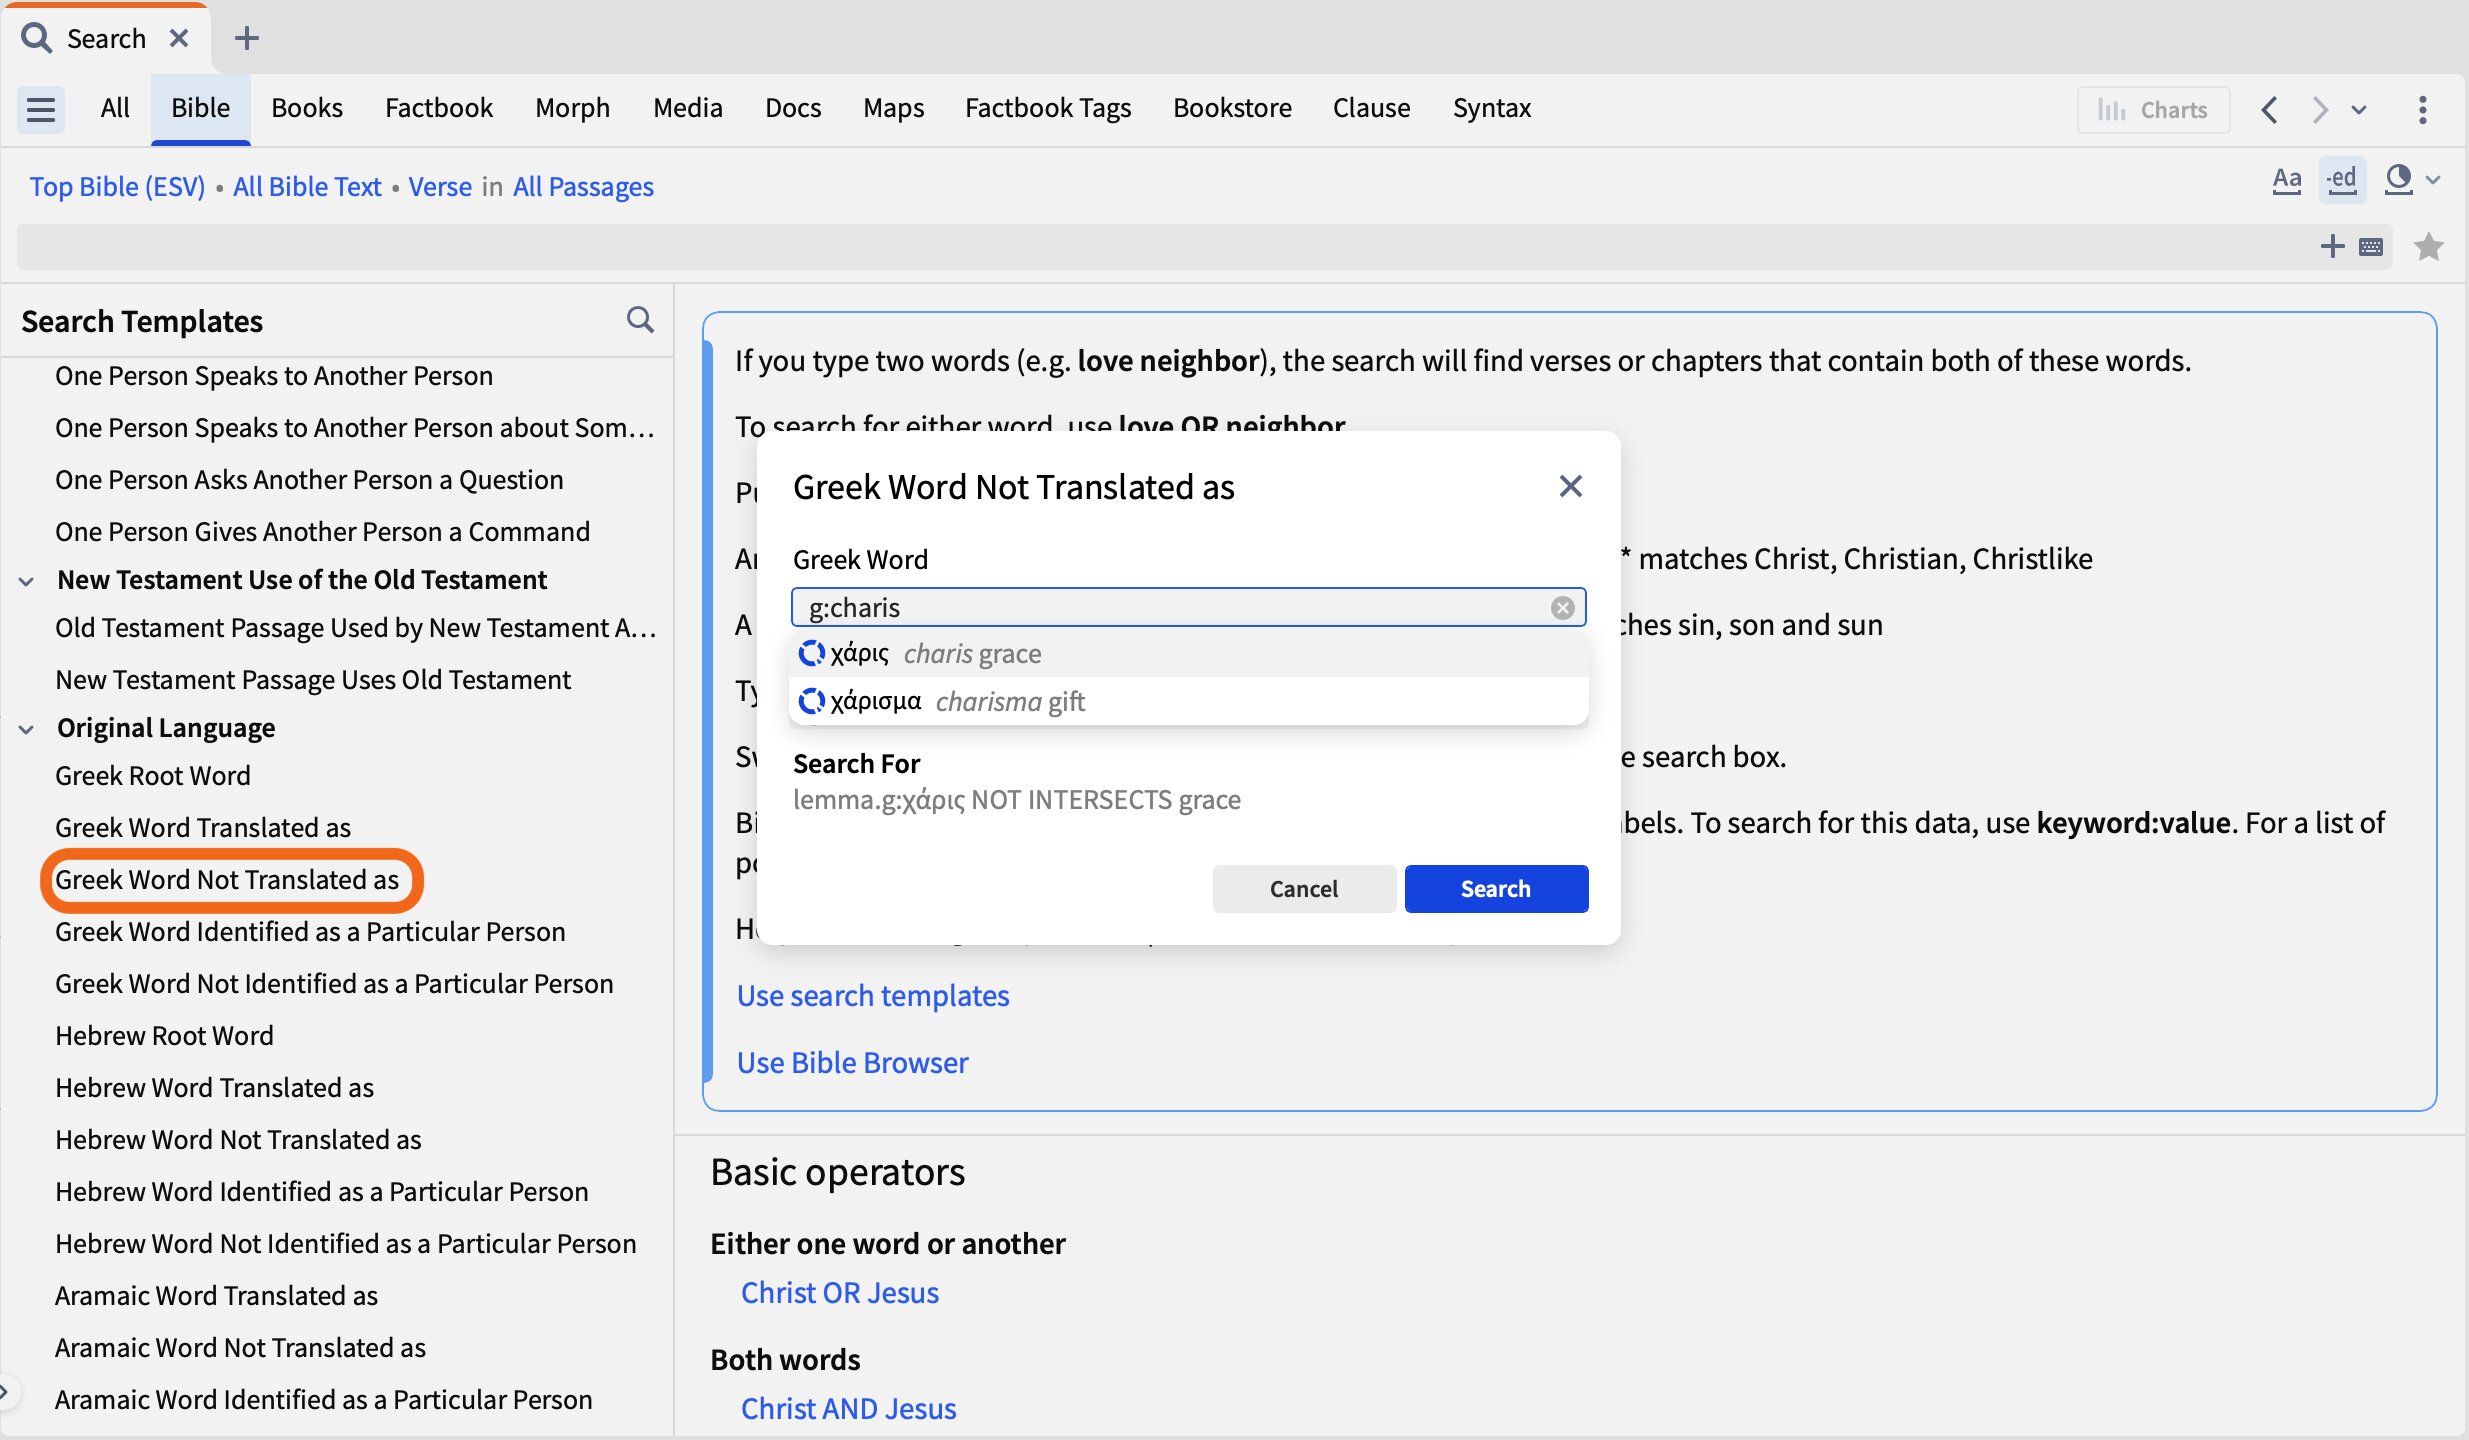Collapse the Original Language section

point(27,728)
